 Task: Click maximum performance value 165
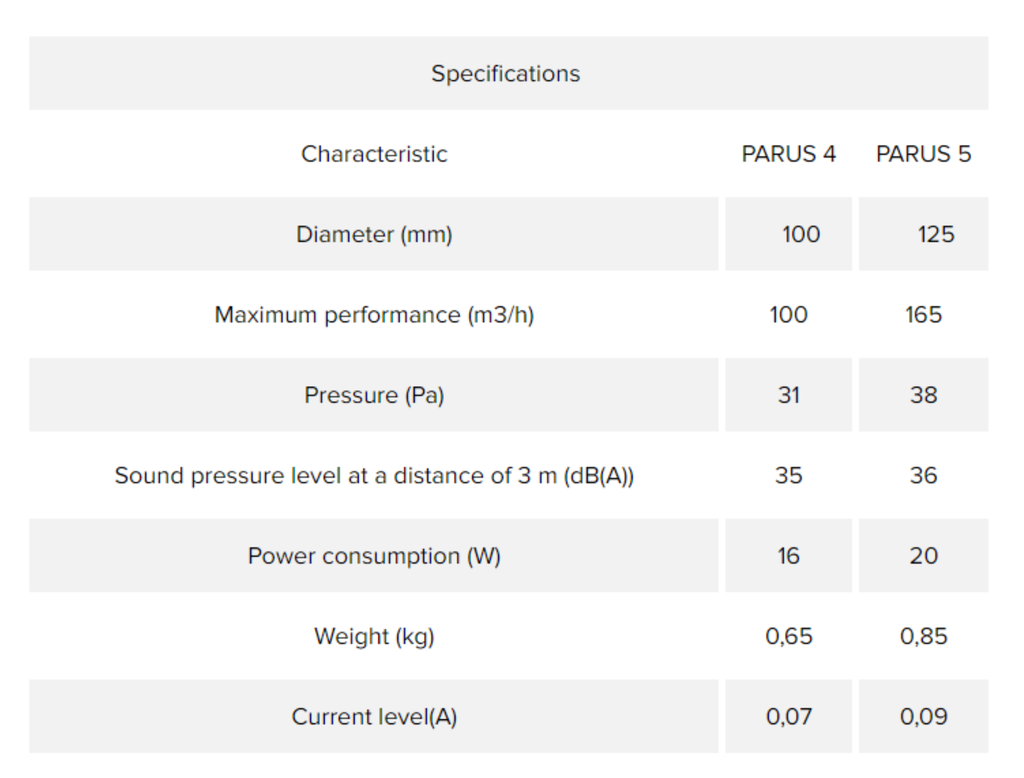pos(923,314)
